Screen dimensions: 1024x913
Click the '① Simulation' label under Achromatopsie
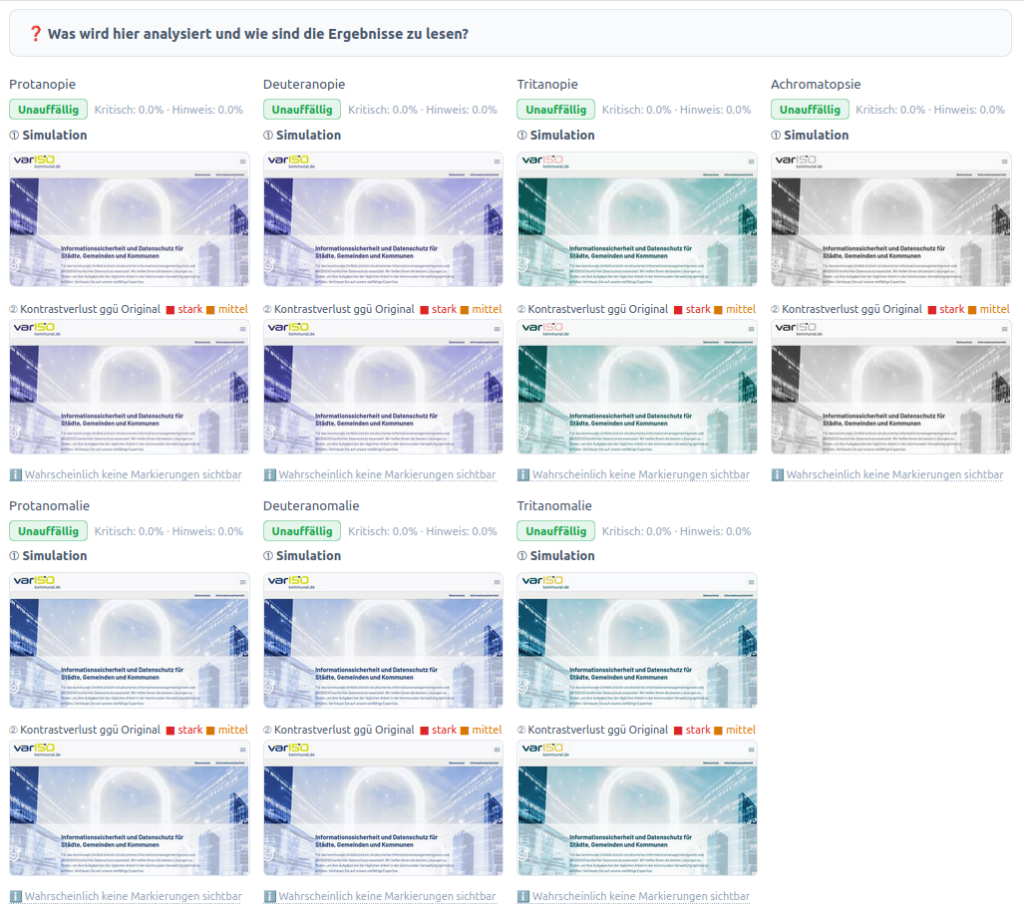[810, 135]
